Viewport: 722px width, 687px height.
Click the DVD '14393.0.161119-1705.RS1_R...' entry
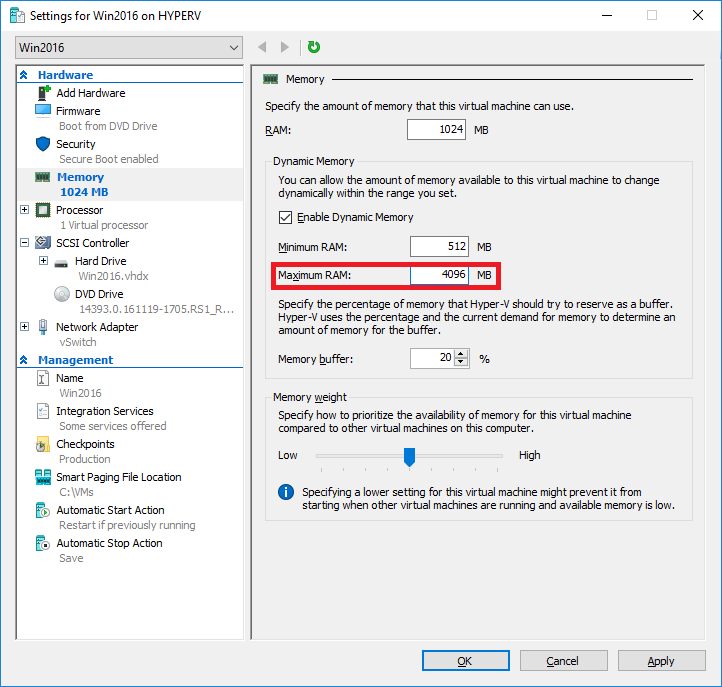(157, 309)
